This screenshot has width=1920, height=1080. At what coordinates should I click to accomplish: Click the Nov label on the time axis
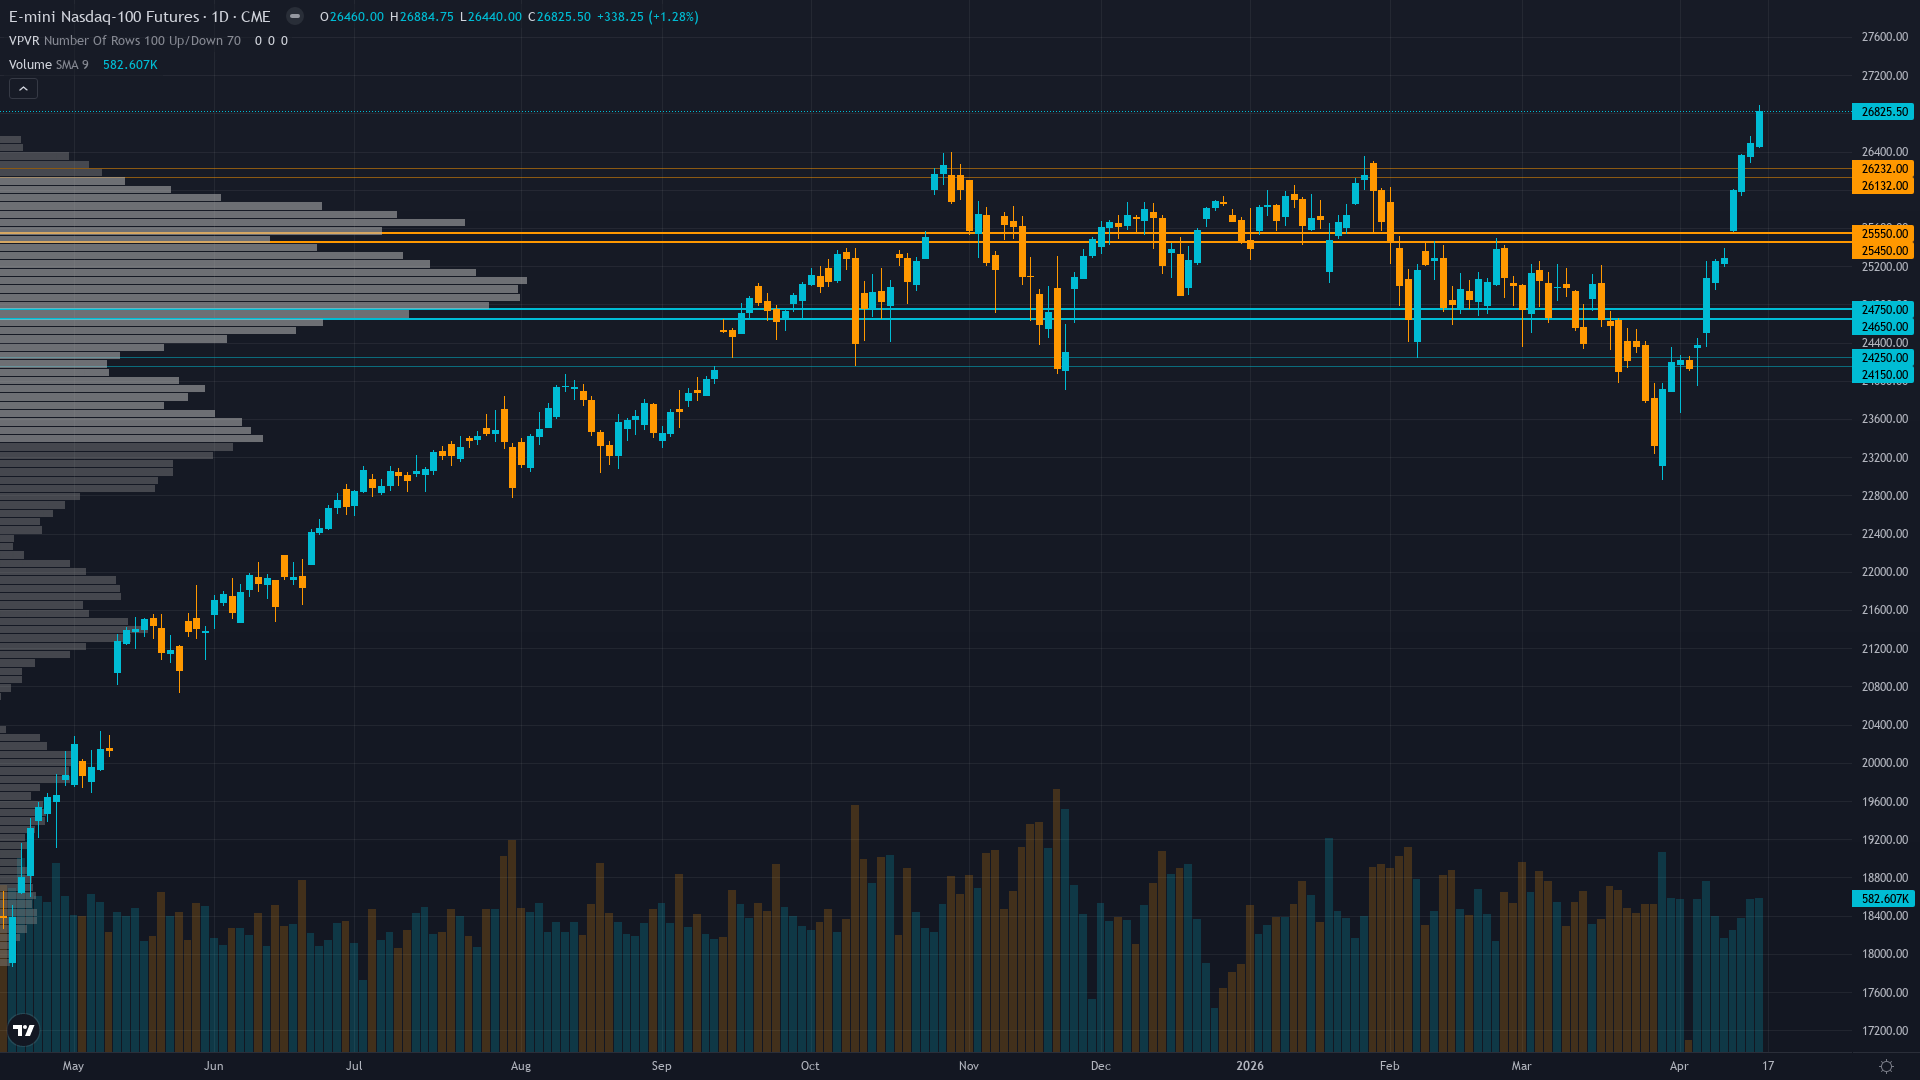click(x=968, y=1066)
